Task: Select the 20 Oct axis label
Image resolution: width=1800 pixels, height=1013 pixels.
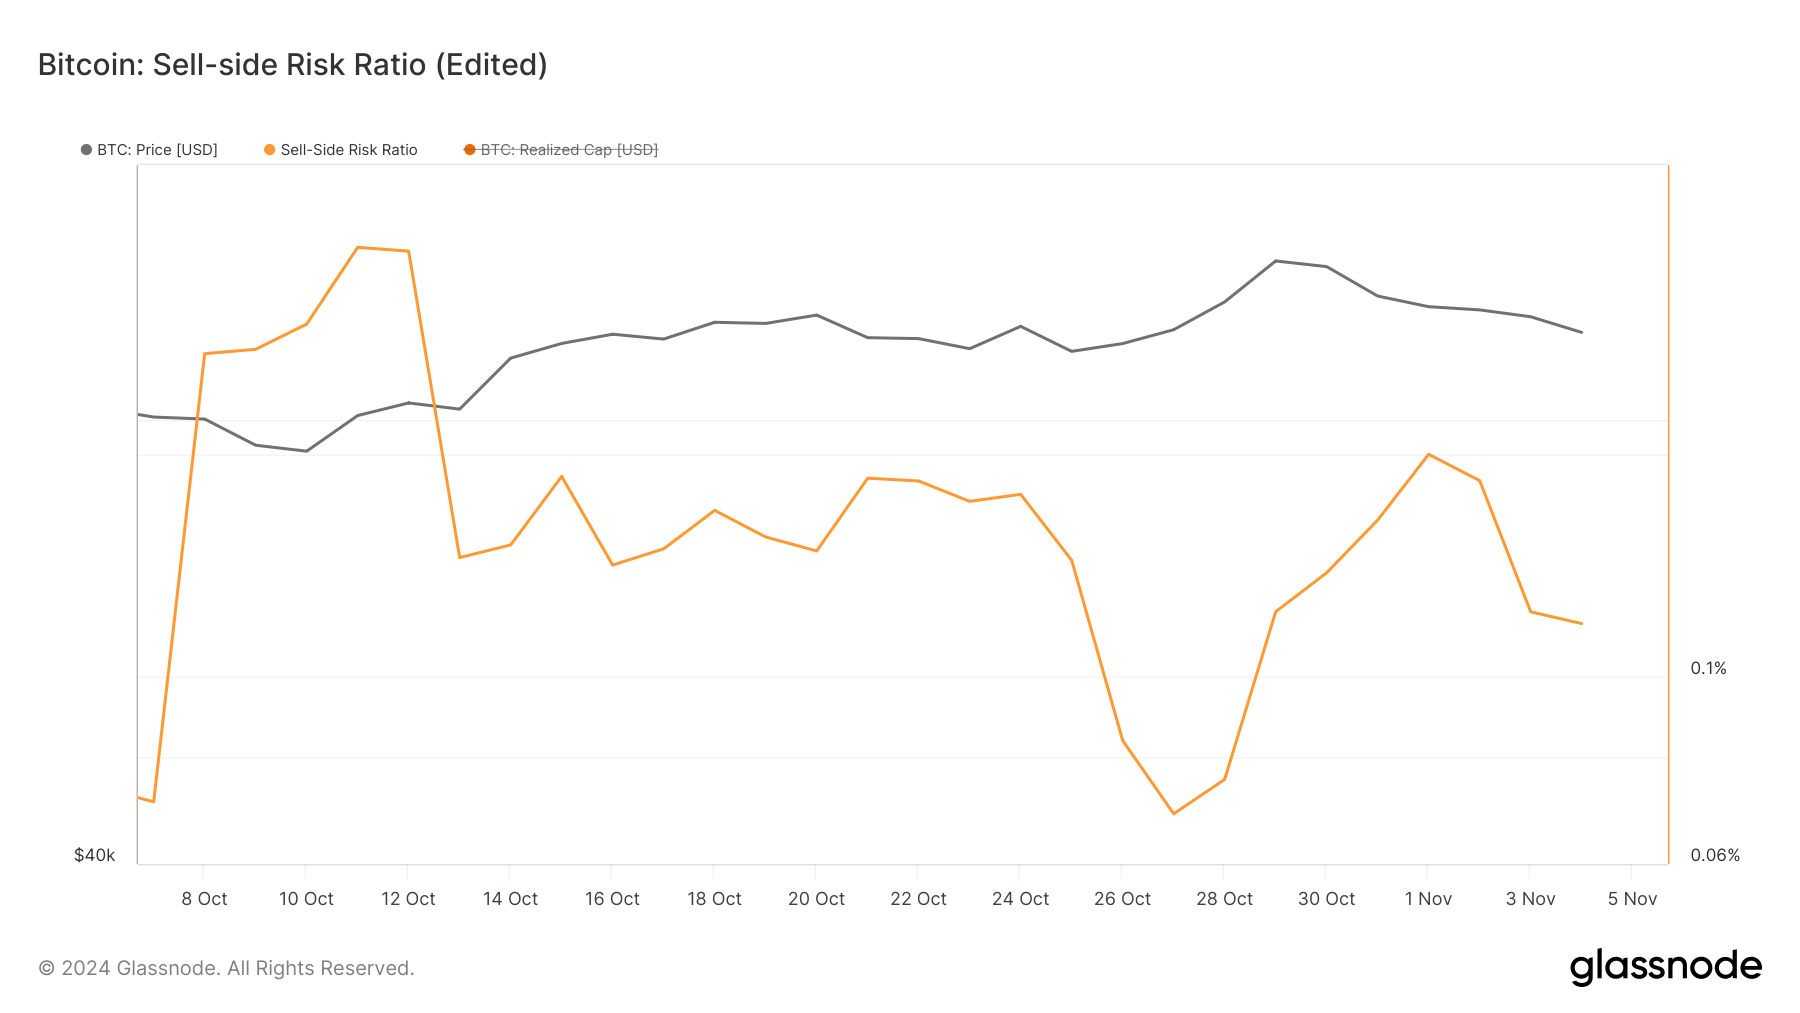Action: (816, 899)
